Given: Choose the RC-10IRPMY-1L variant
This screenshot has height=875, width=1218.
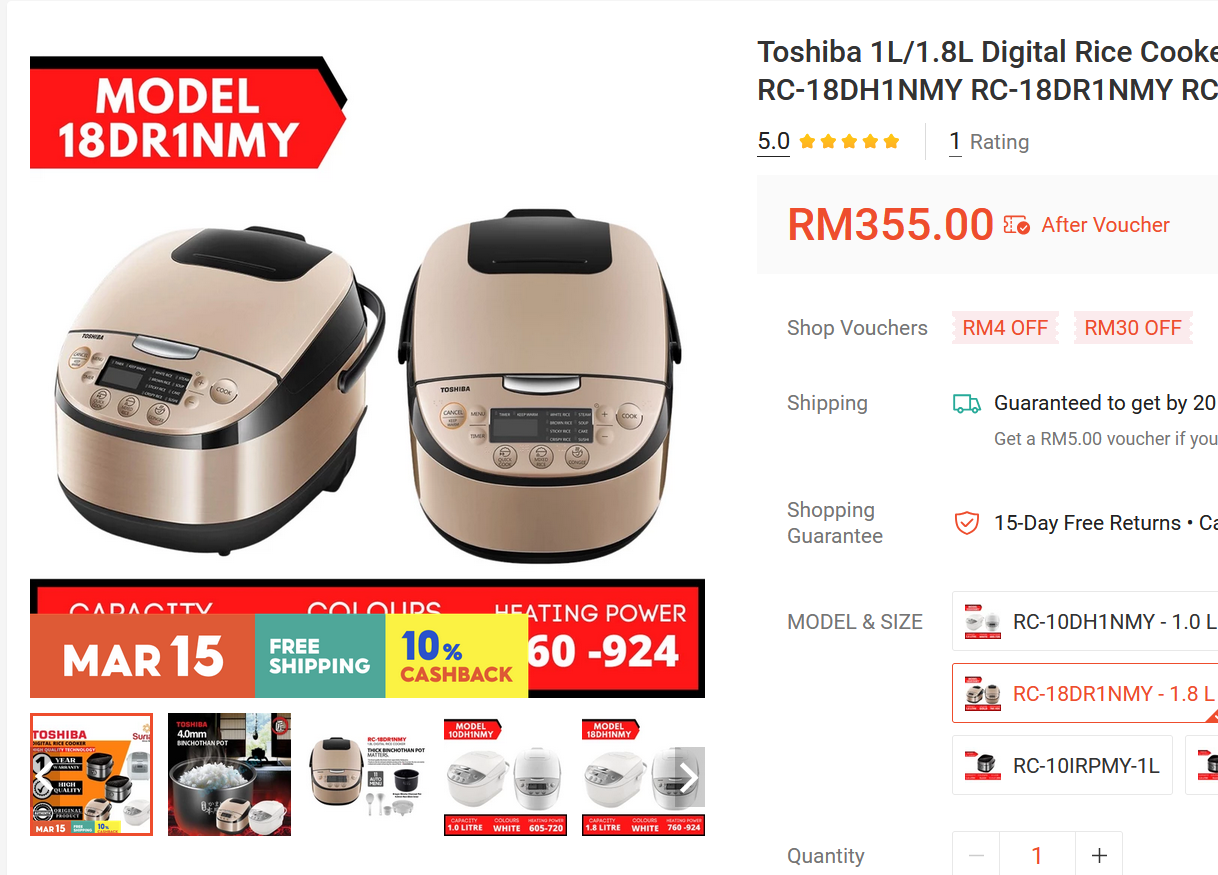Looking at the screenshot, I should point(1062,766).
